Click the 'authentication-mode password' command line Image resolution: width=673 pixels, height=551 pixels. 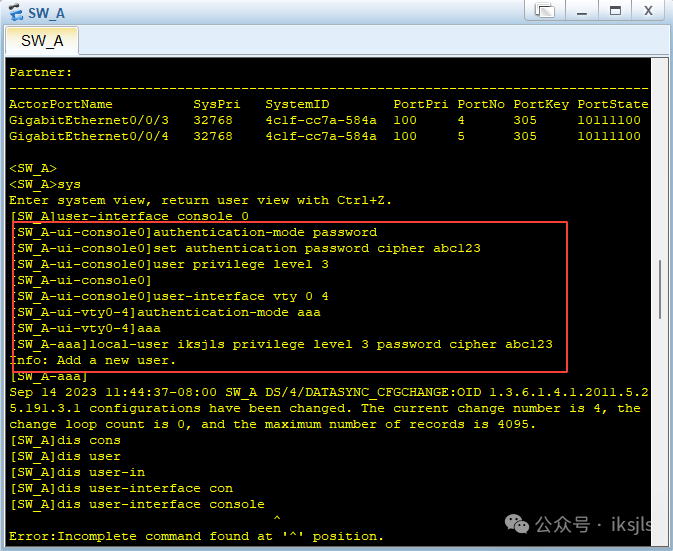click(195, 232)
